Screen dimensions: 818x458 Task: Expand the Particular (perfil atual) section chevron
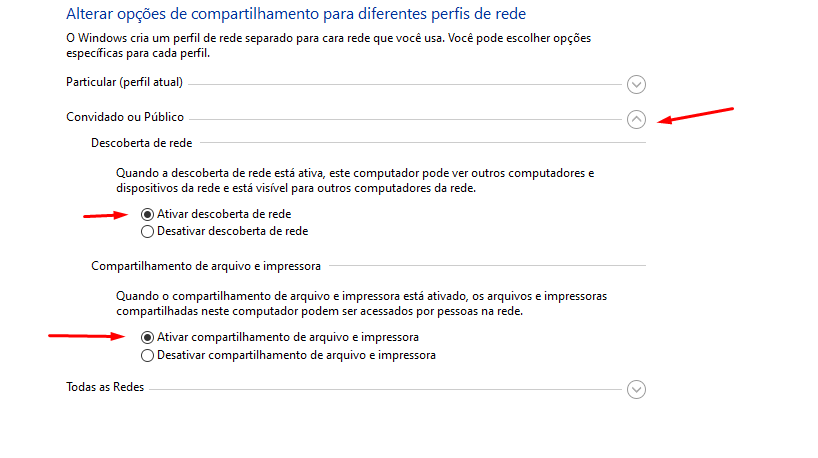pyautogui.click(x=636, y=85)
